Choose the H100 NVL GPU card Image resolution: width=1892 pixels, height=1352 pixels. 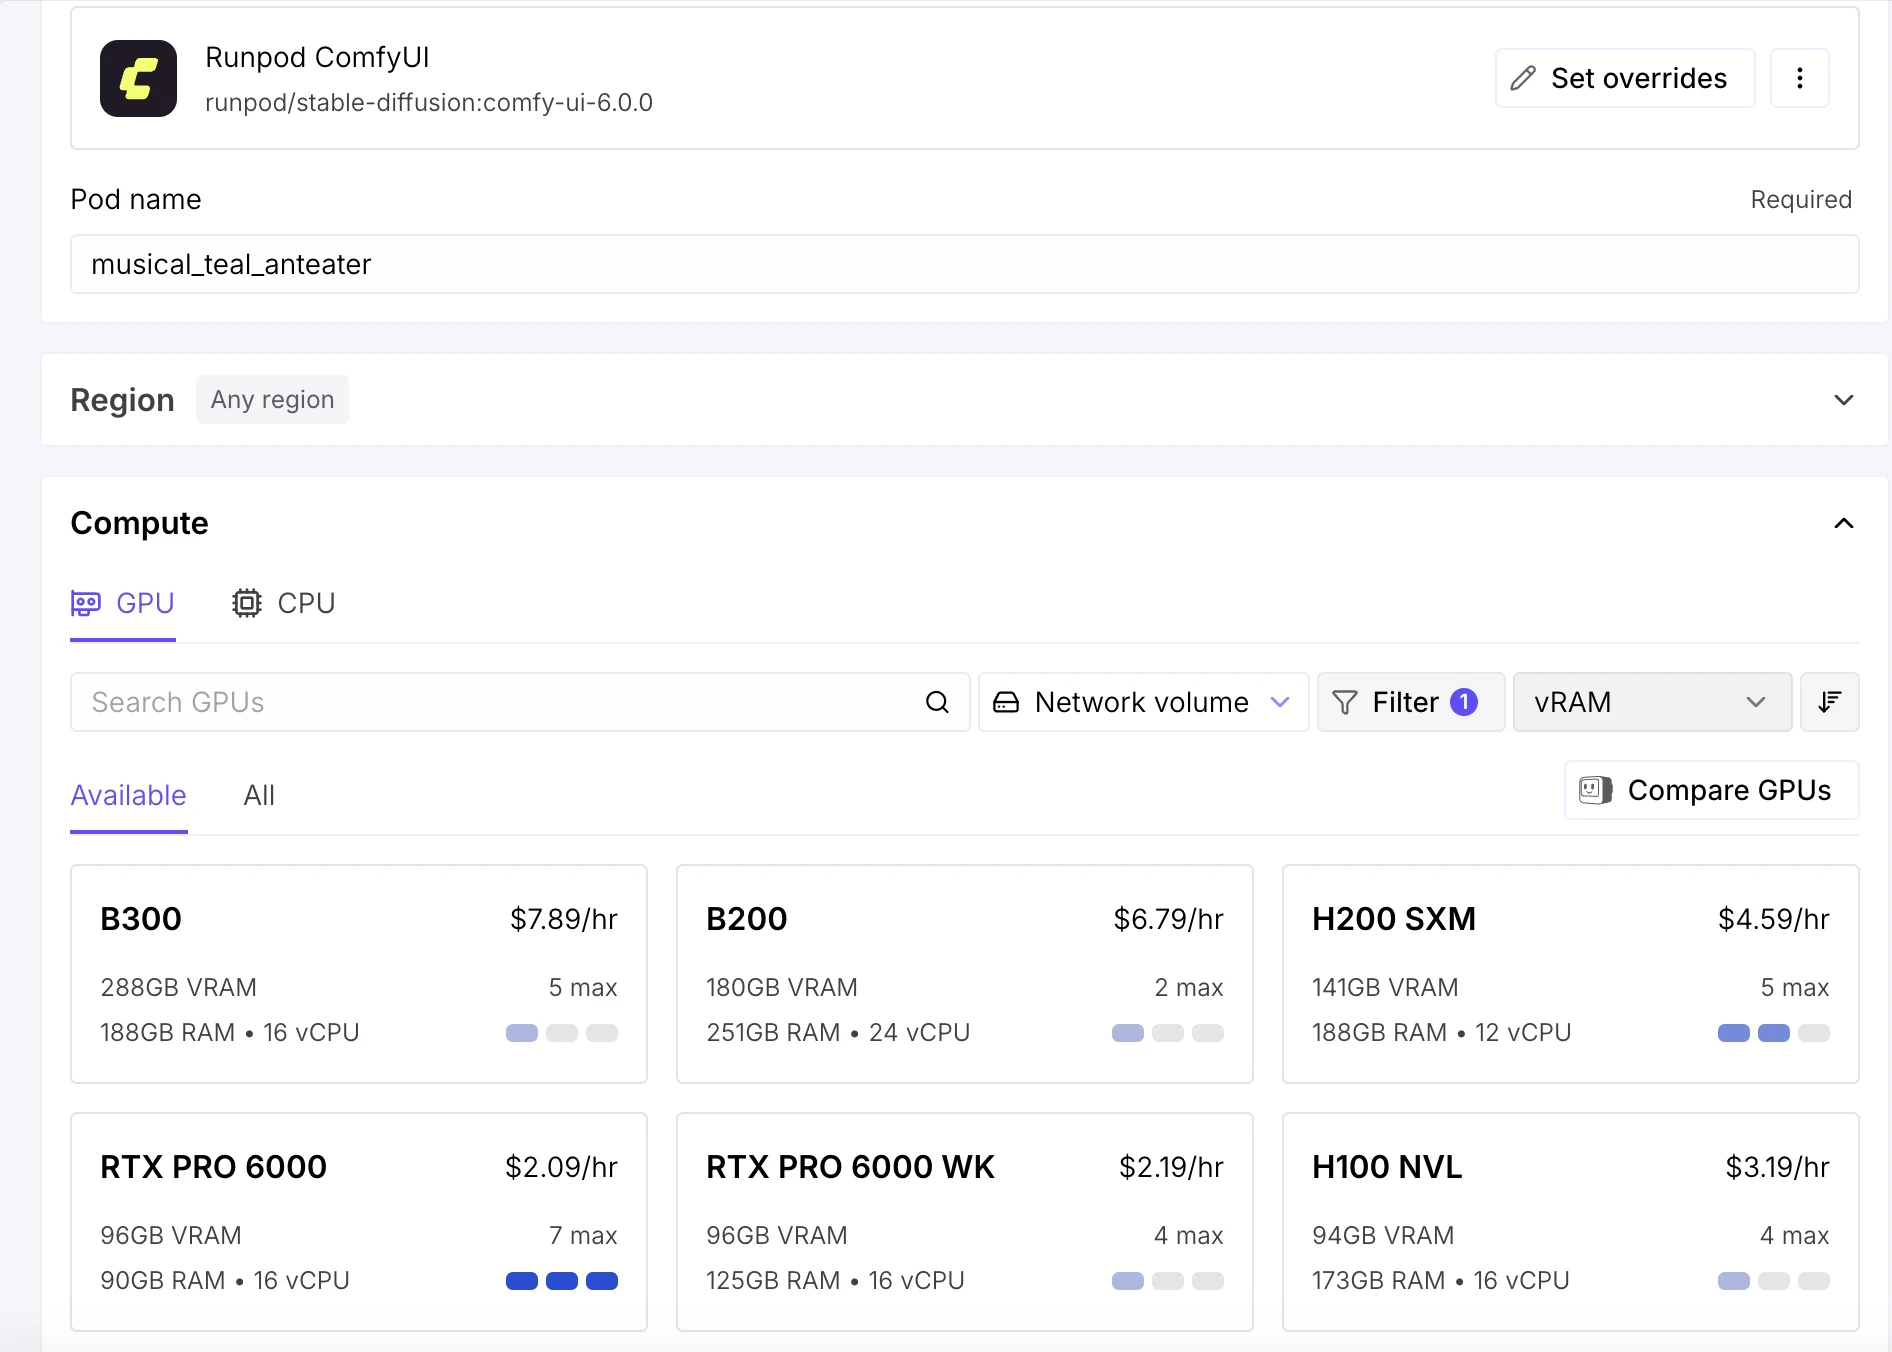point(1570,1222)
